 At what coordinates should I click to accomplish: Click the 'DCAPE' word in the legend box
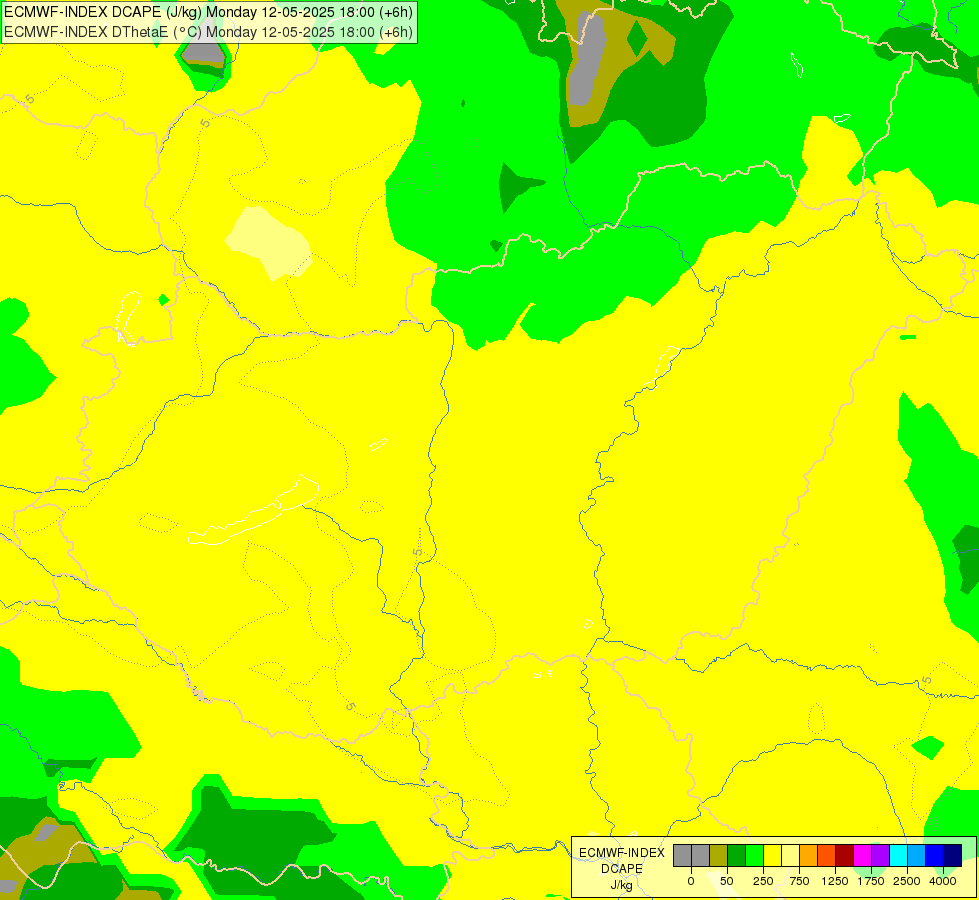click(622, 869)
